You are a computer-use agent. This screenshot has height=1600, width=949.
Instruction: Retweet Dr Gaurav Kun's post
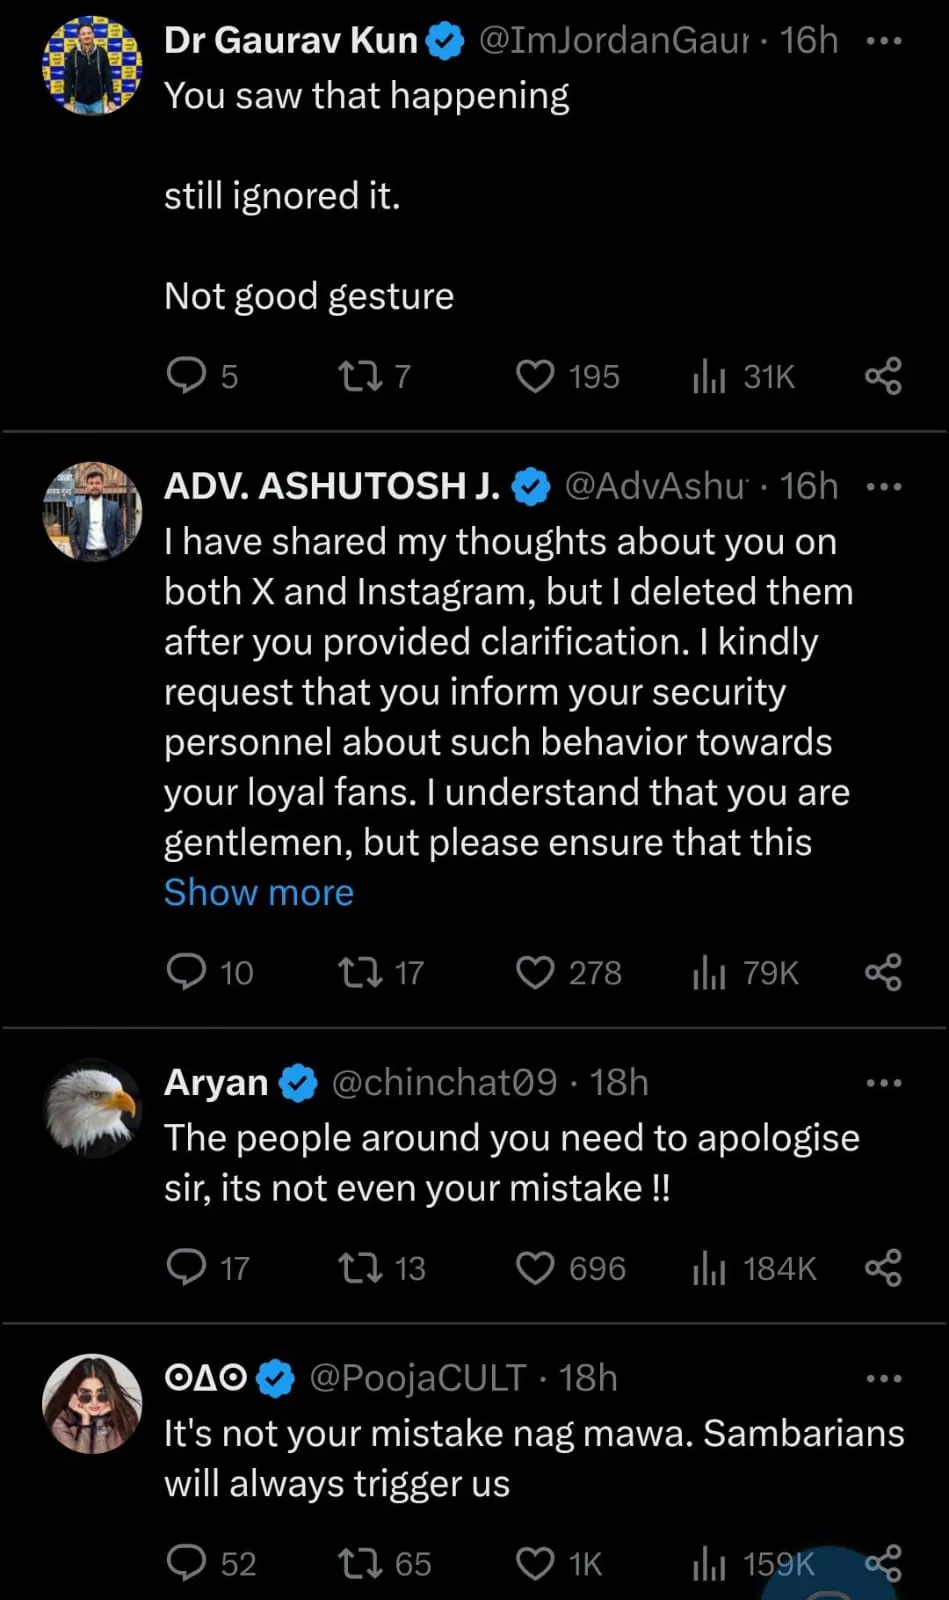359,376
